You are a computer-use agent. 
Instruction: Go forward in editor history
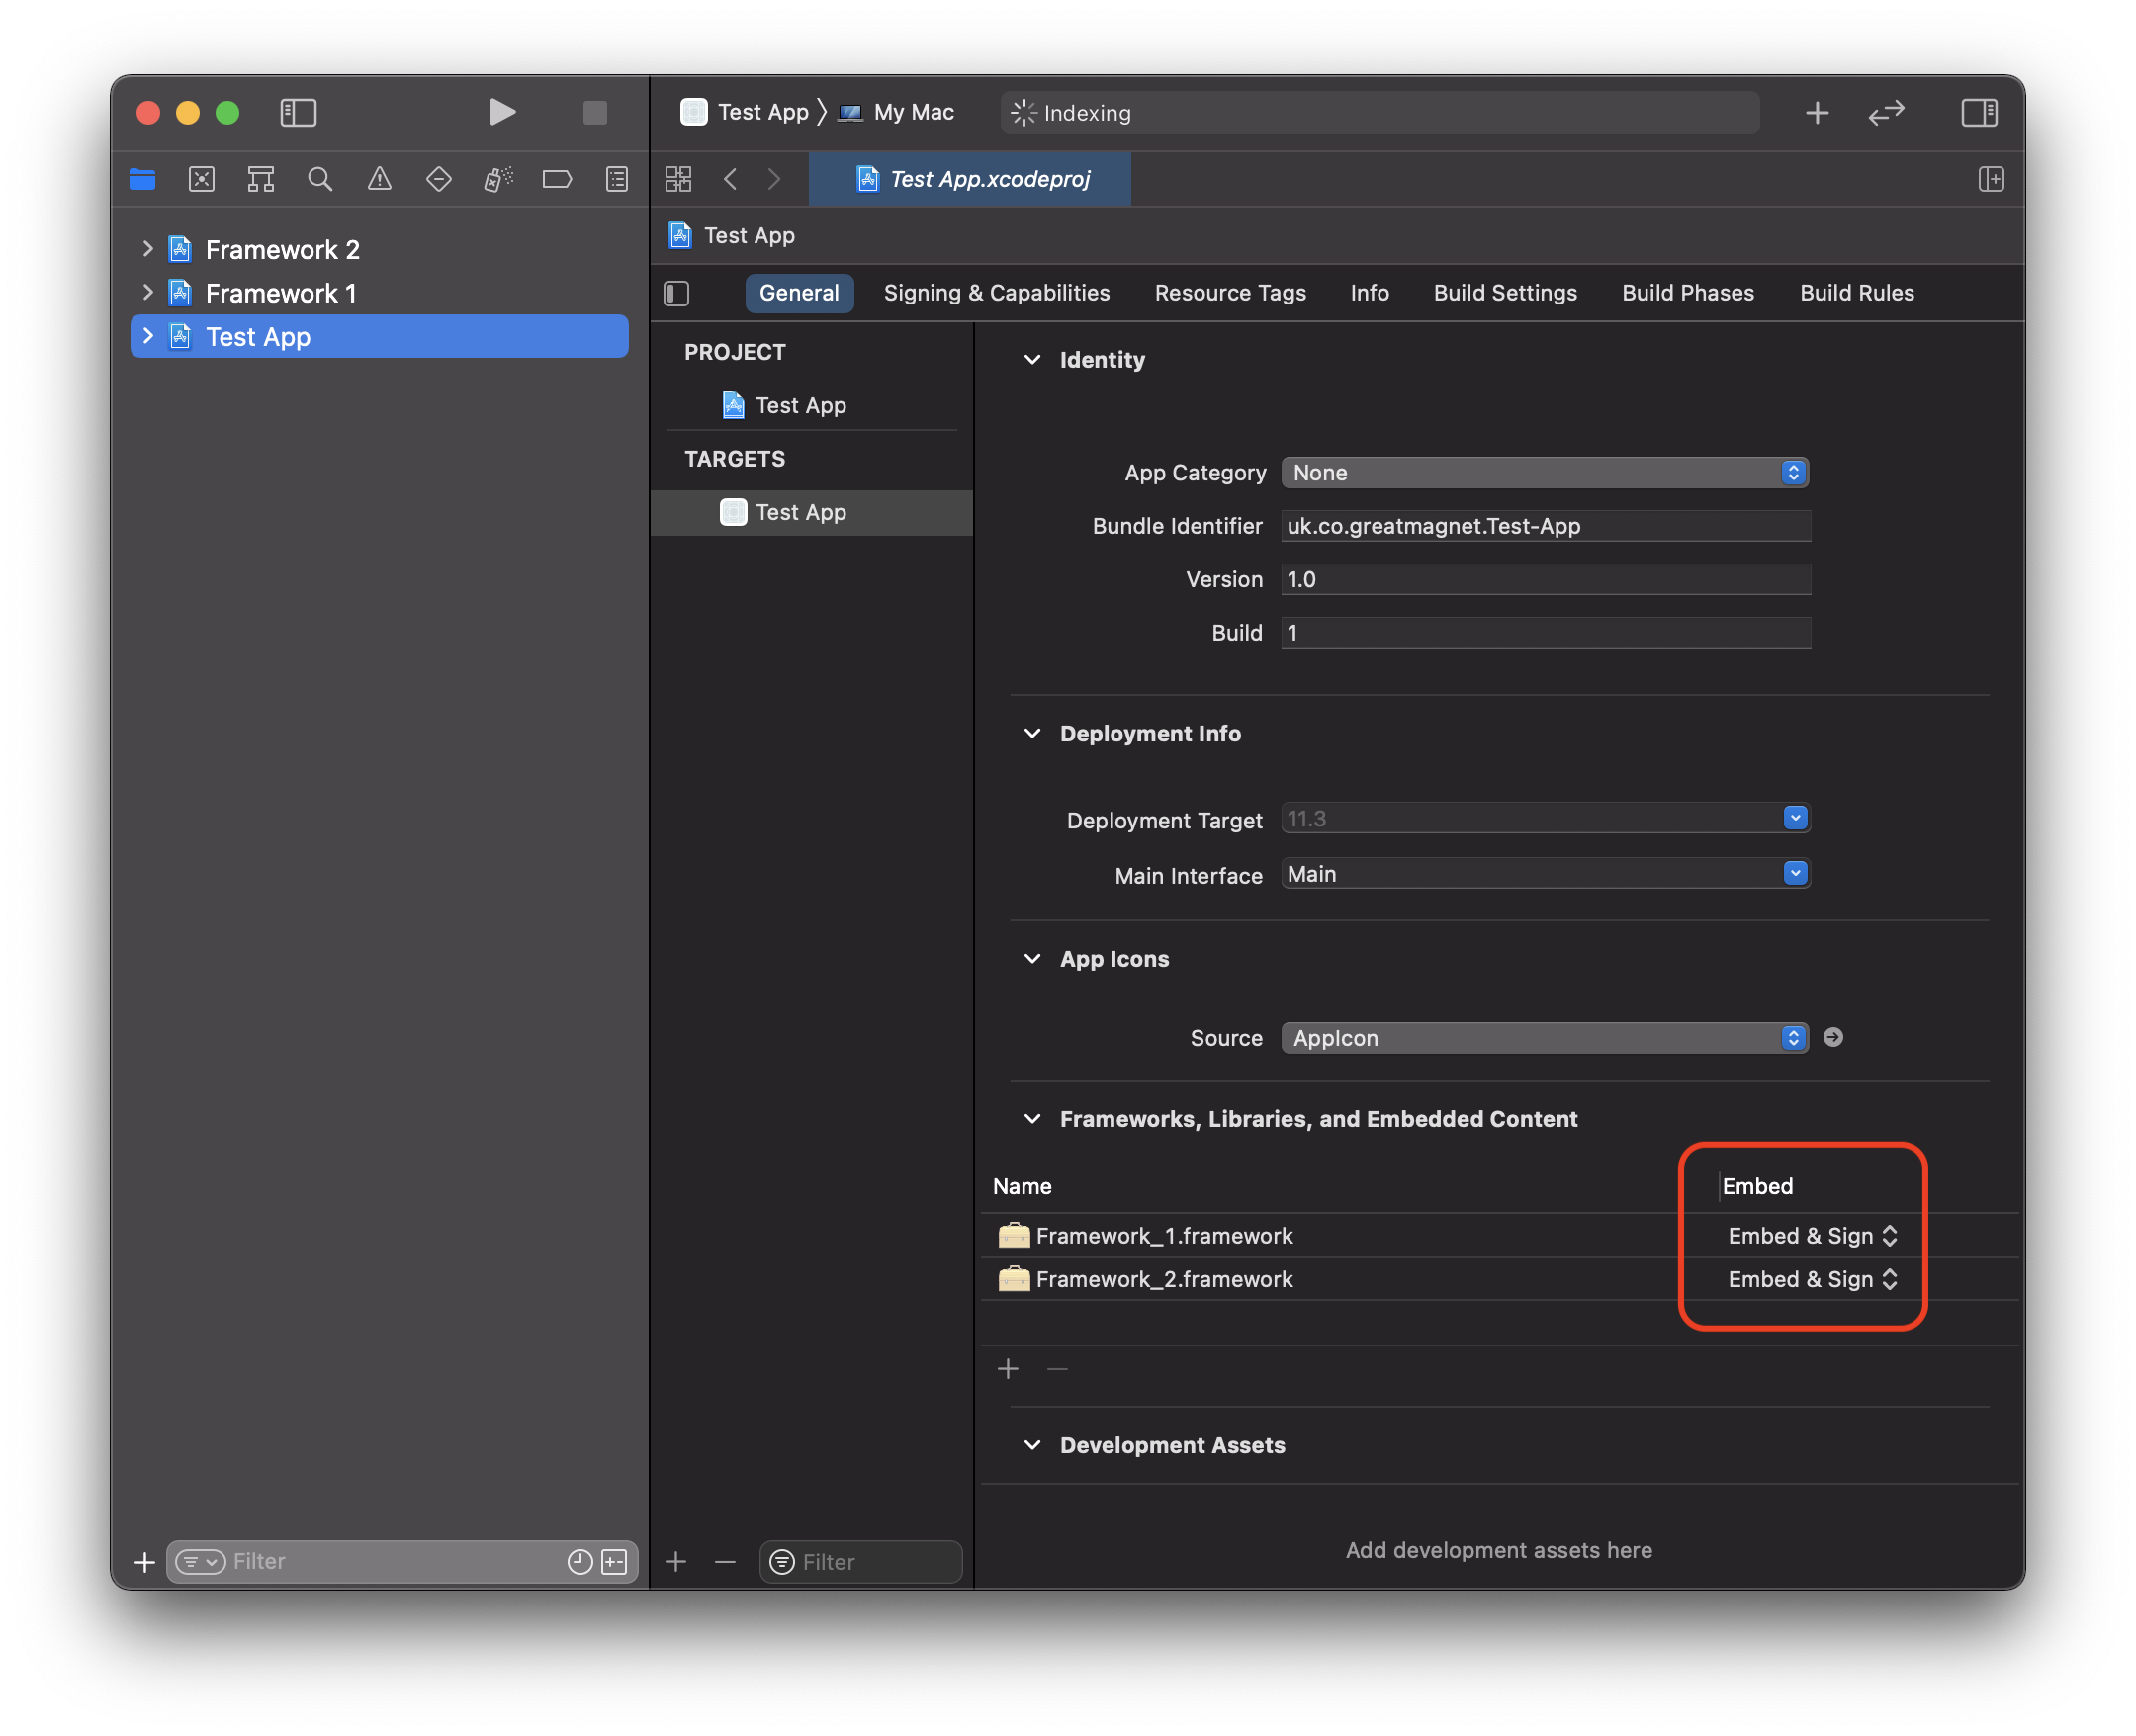click(774, 179)
